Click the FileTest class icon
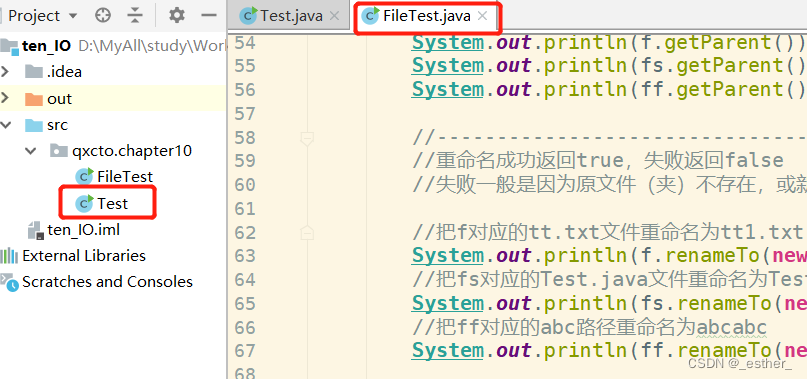The height and width of the screenshot is (379, 807). click(x=84, y=177)
